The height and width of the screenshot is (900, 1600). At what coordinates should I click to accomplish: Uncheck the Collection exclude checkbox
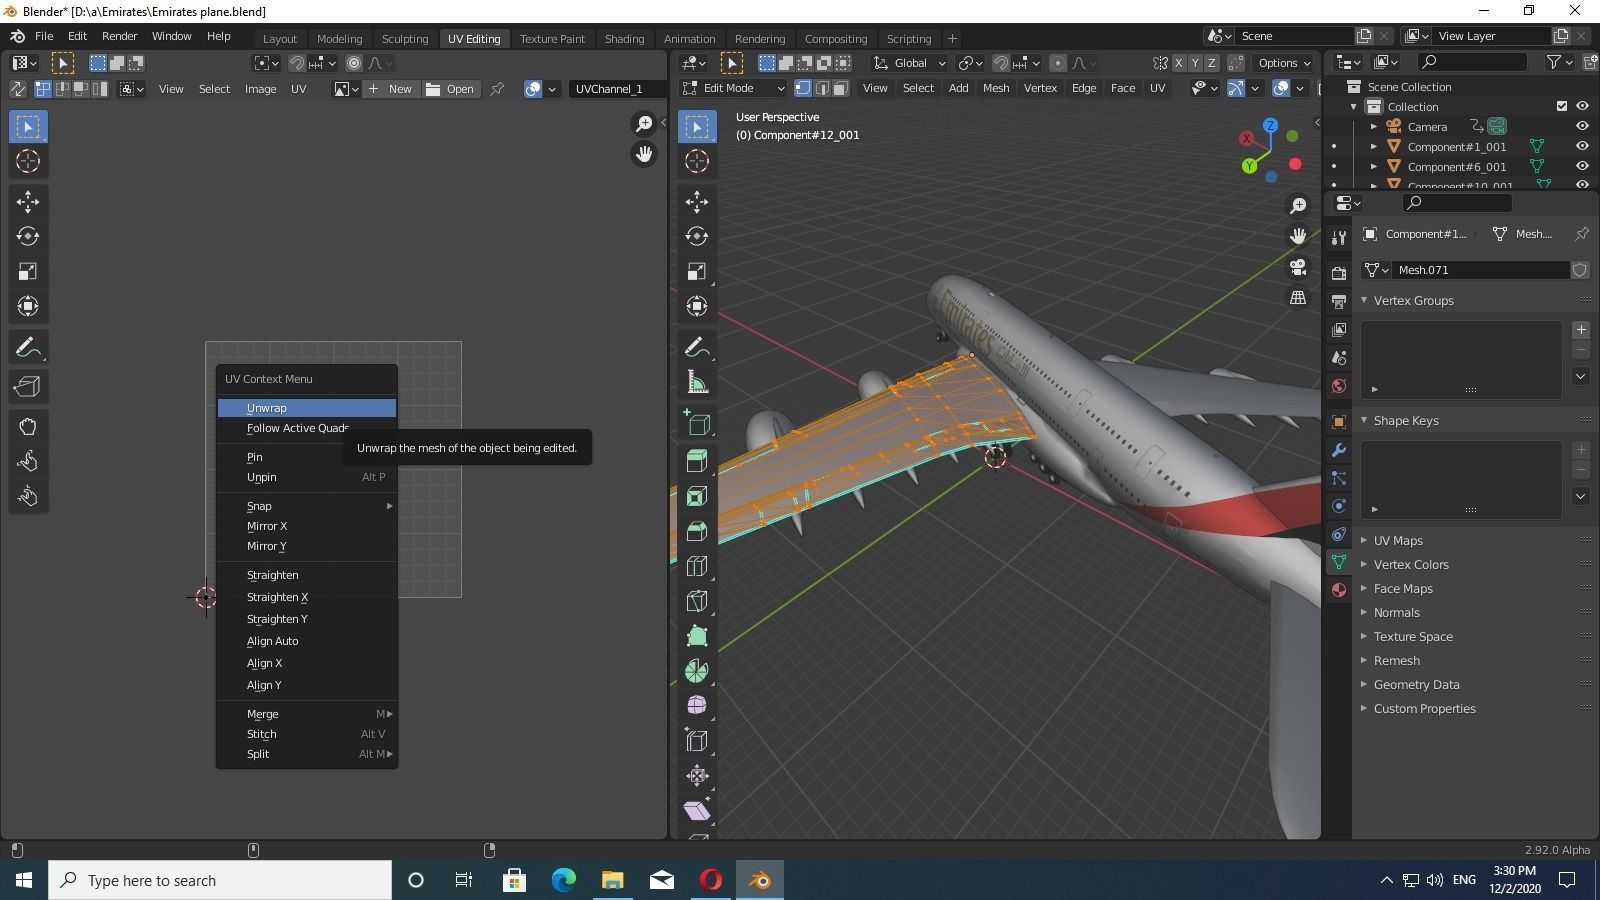click(1562, 106)
